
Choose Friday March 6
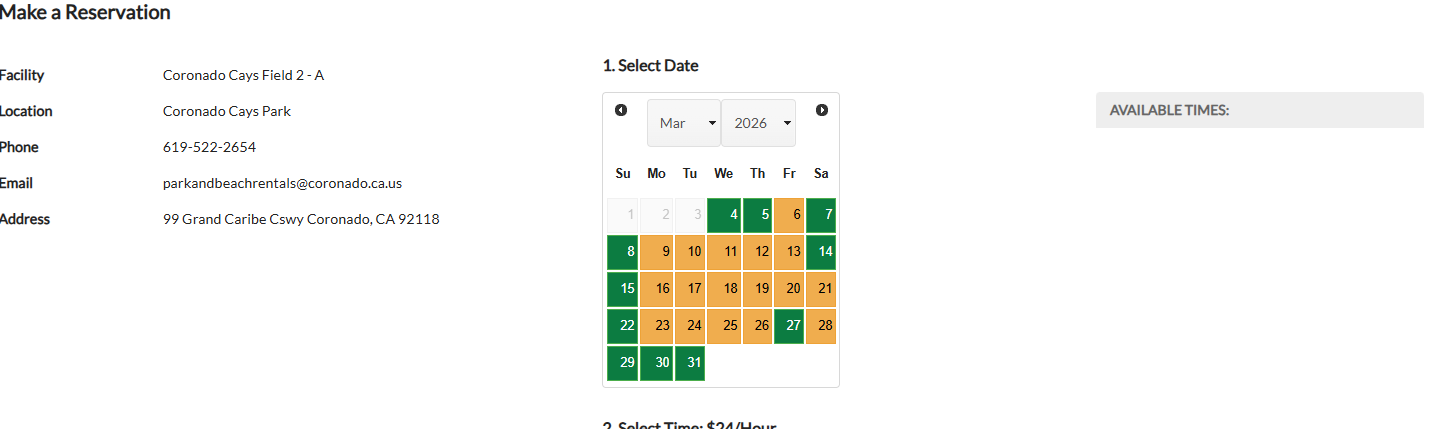[789, 215]
